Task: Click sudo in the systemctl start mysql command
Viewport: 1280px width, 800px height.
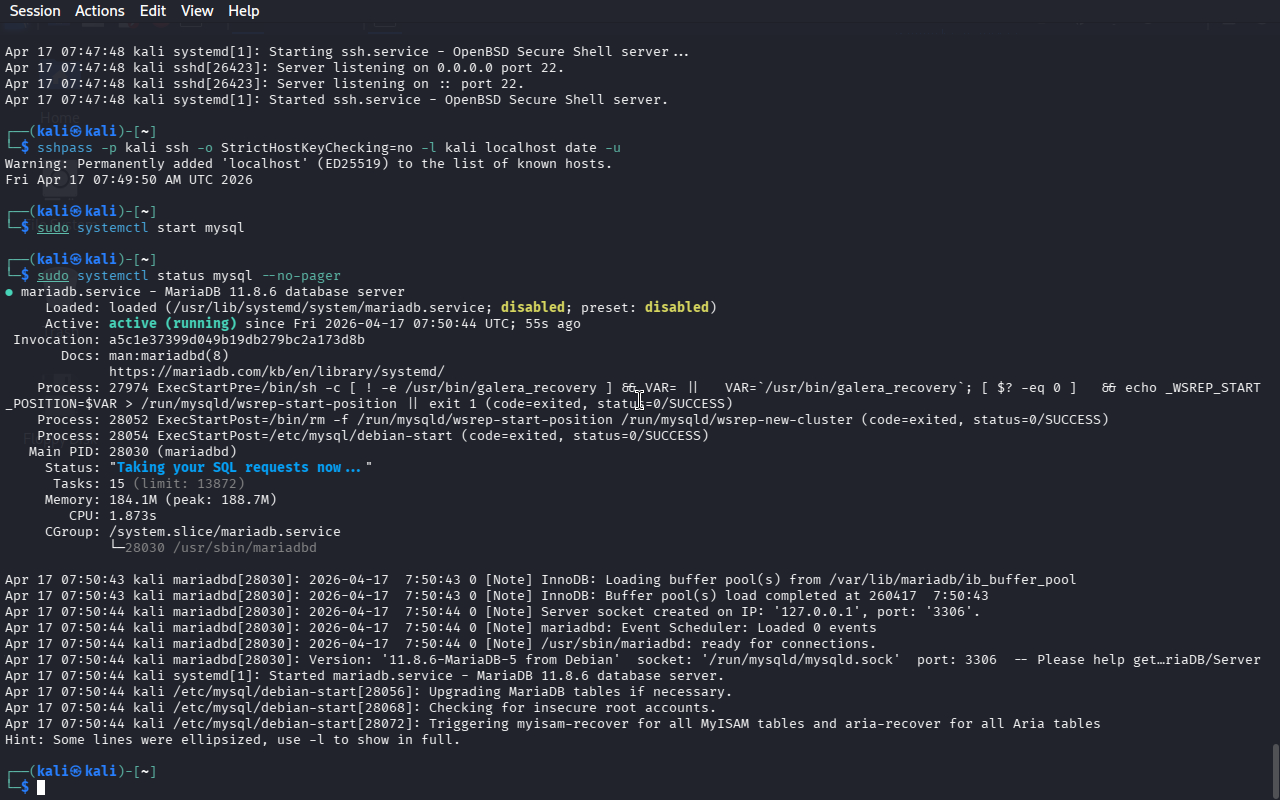Action: (x=53, y=228)
